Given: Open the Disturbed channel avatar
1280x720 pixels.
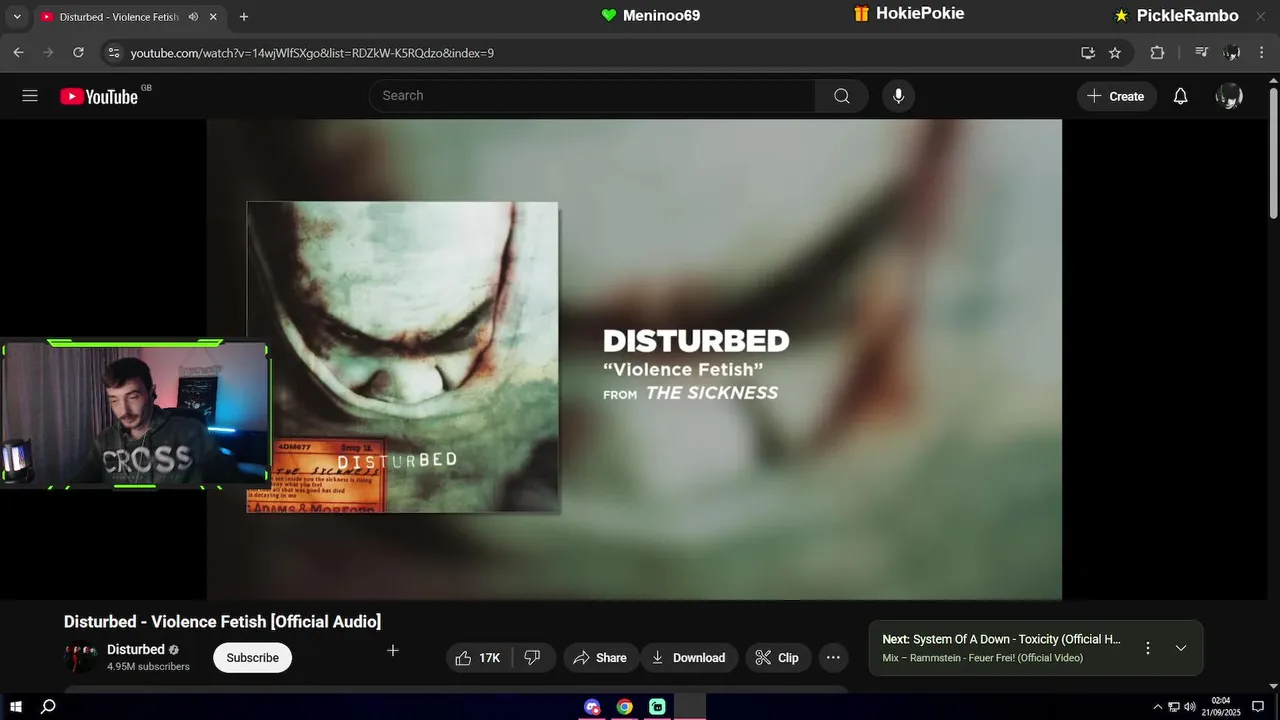Looking at the screenshot, I should (80, 657).
